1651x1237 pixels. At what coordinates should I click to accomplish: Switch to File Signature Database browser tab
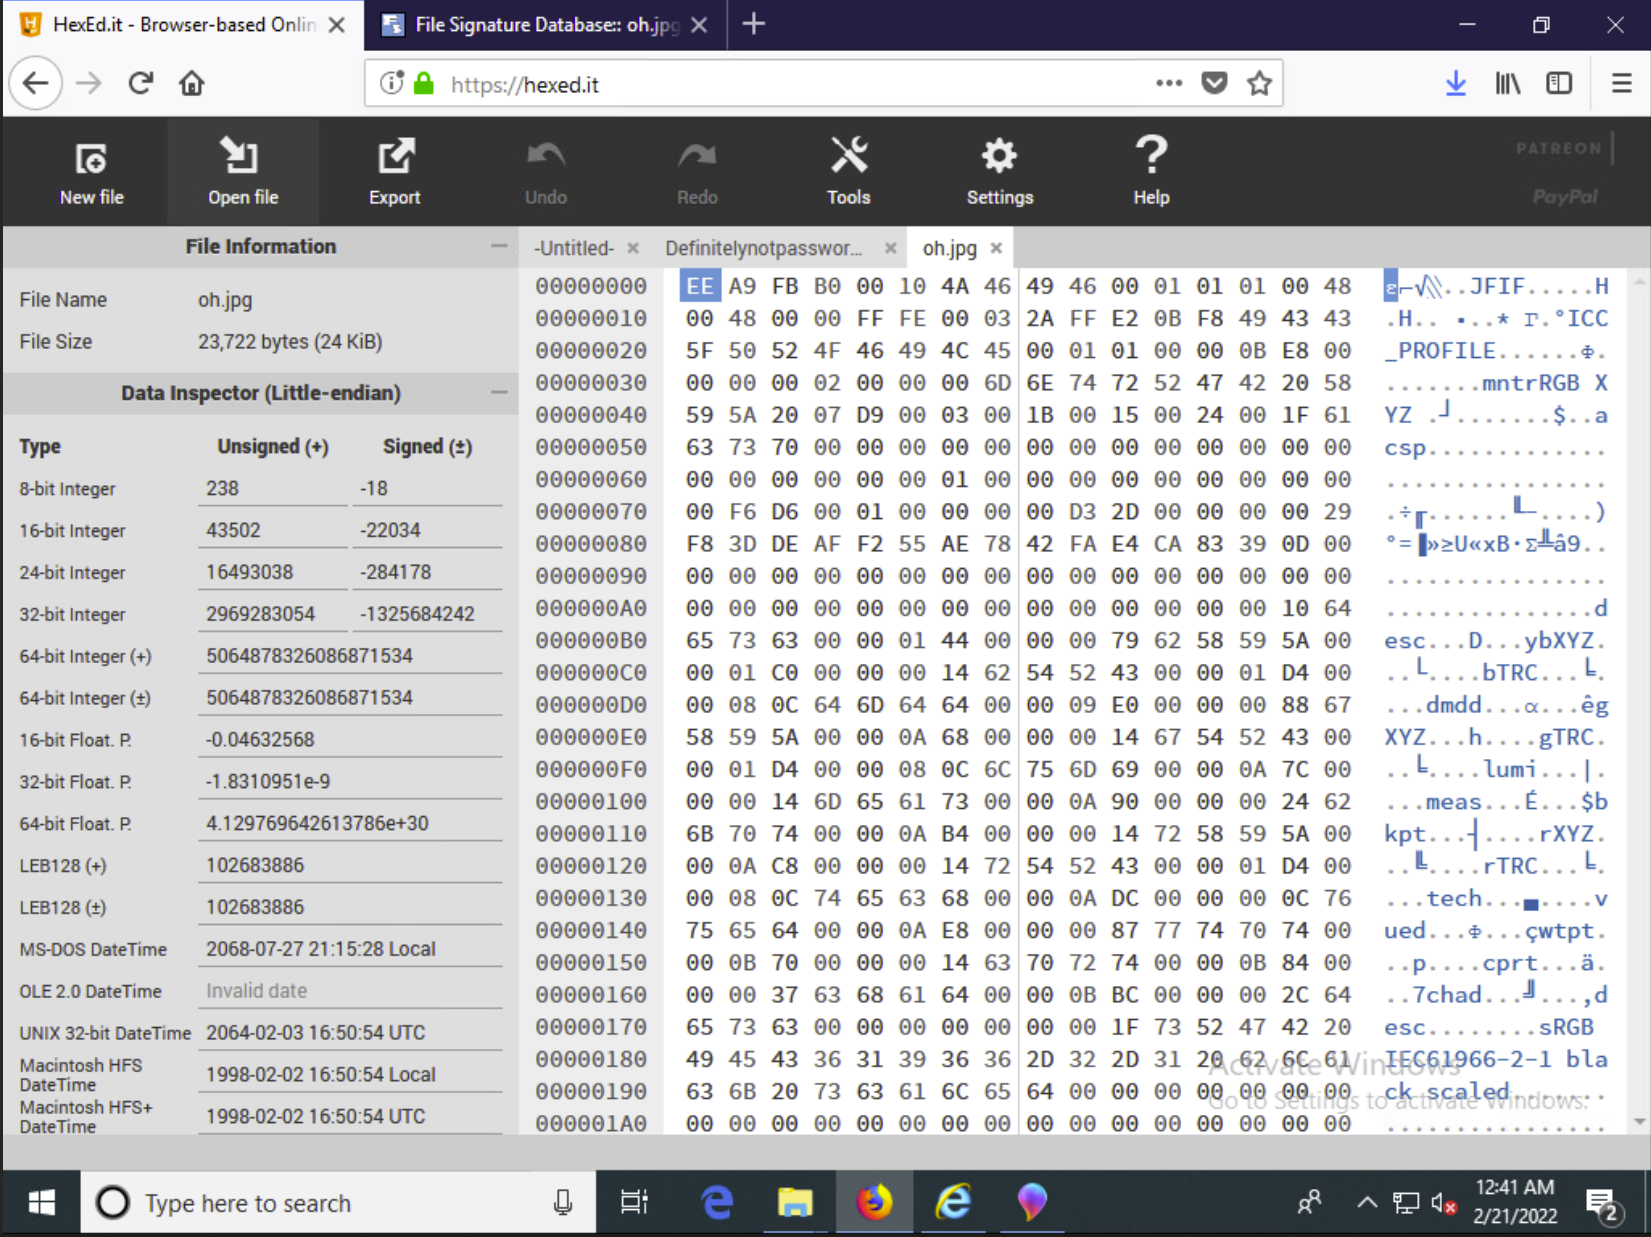[546, 25]
